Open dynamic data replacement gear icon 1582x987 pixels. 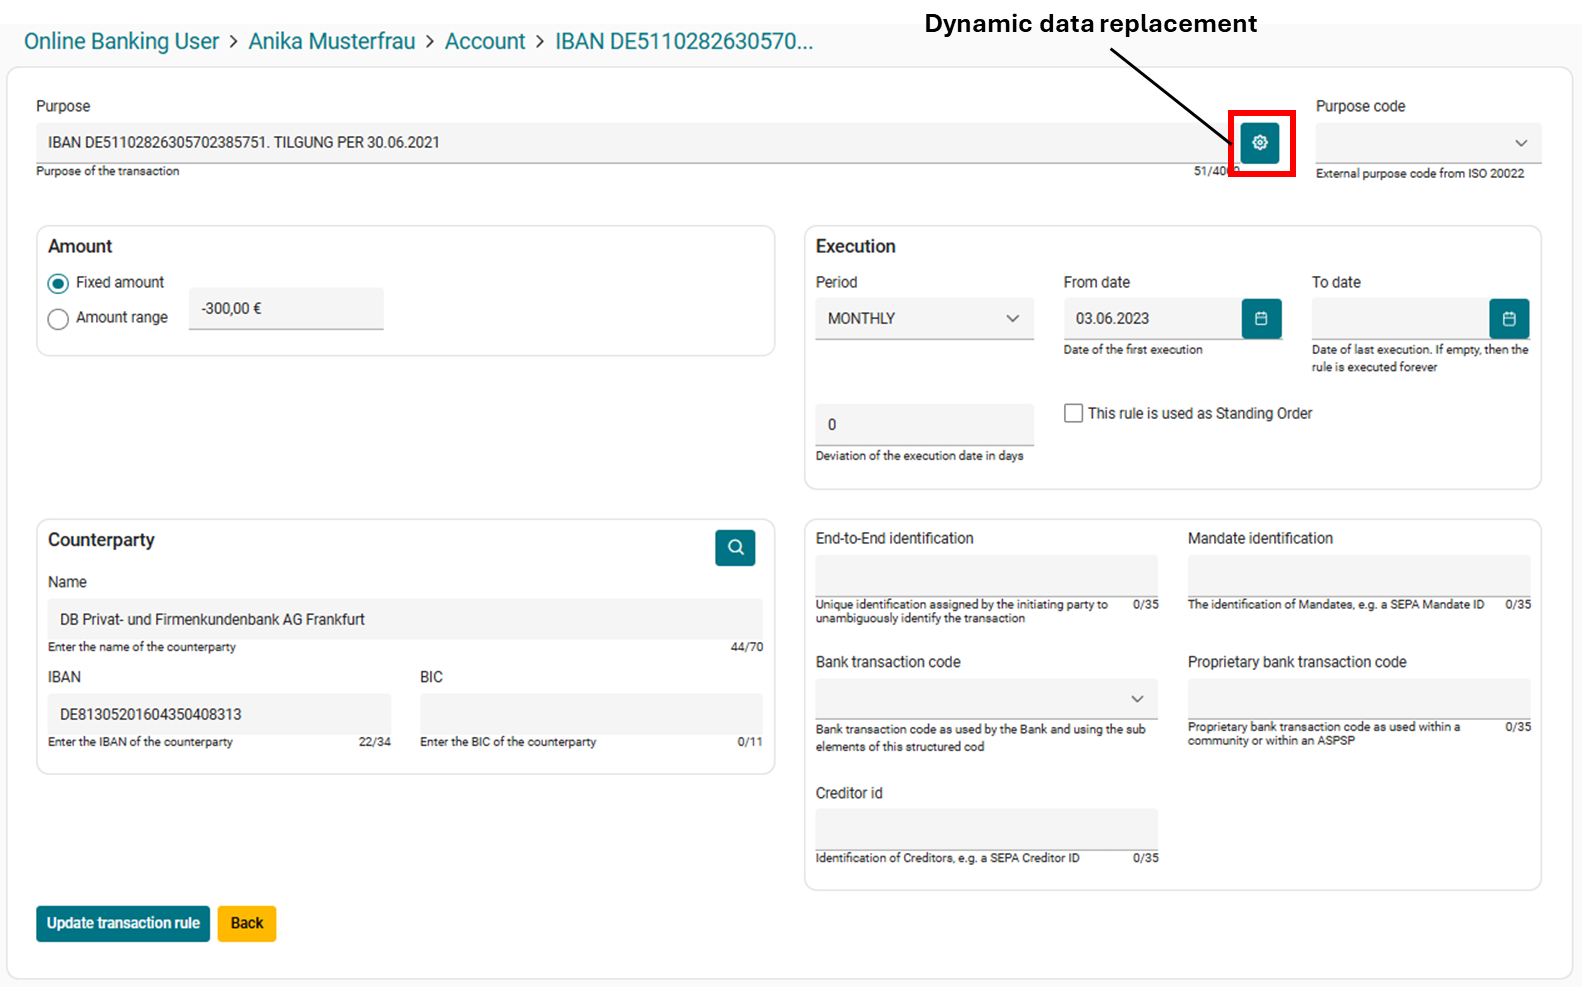tap(1259, 143)
